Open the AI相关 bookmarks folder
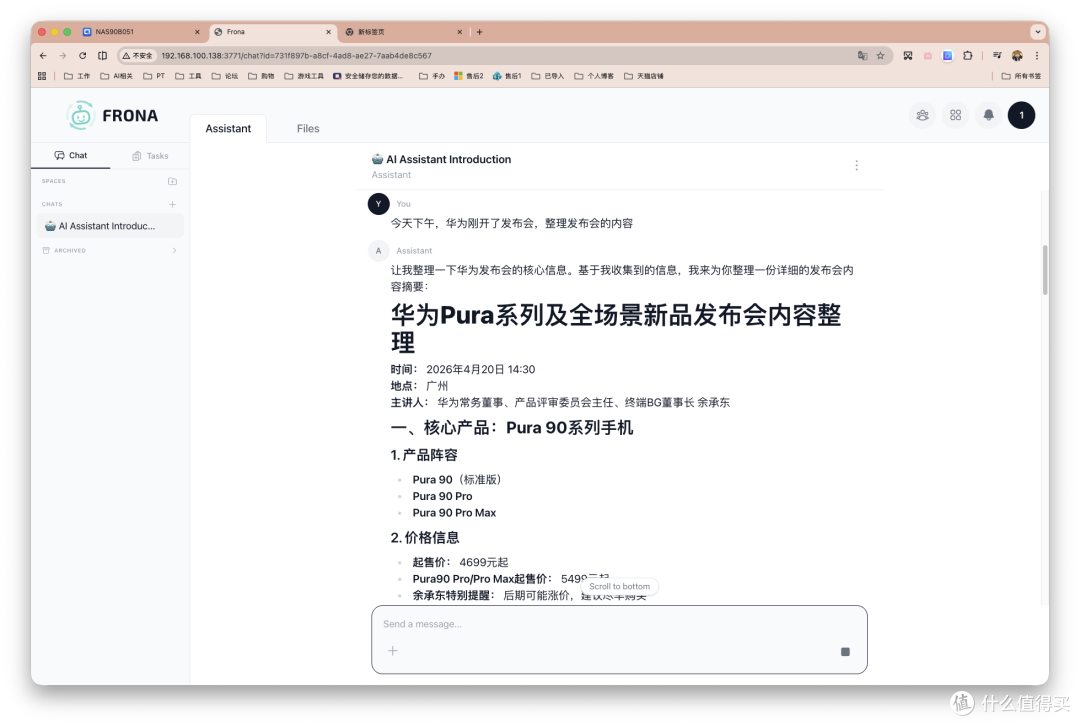This screenshot has height=726, width=1080. [x=116, y=76]
